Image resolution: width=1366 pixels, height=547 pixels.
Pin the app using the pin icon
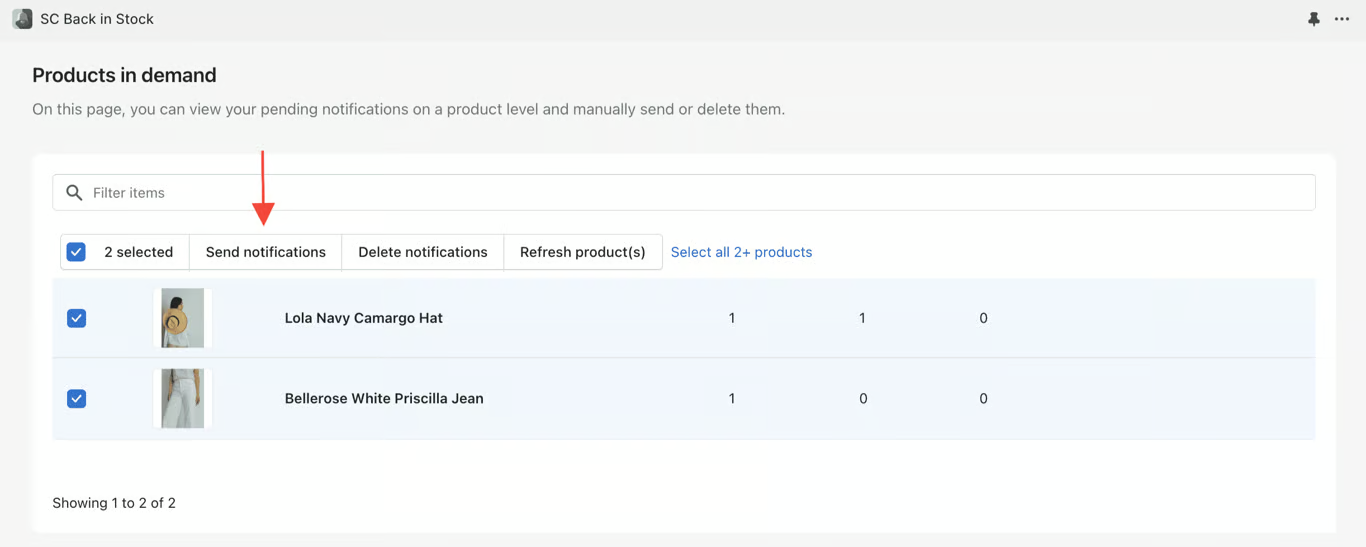pos(1314,19)
